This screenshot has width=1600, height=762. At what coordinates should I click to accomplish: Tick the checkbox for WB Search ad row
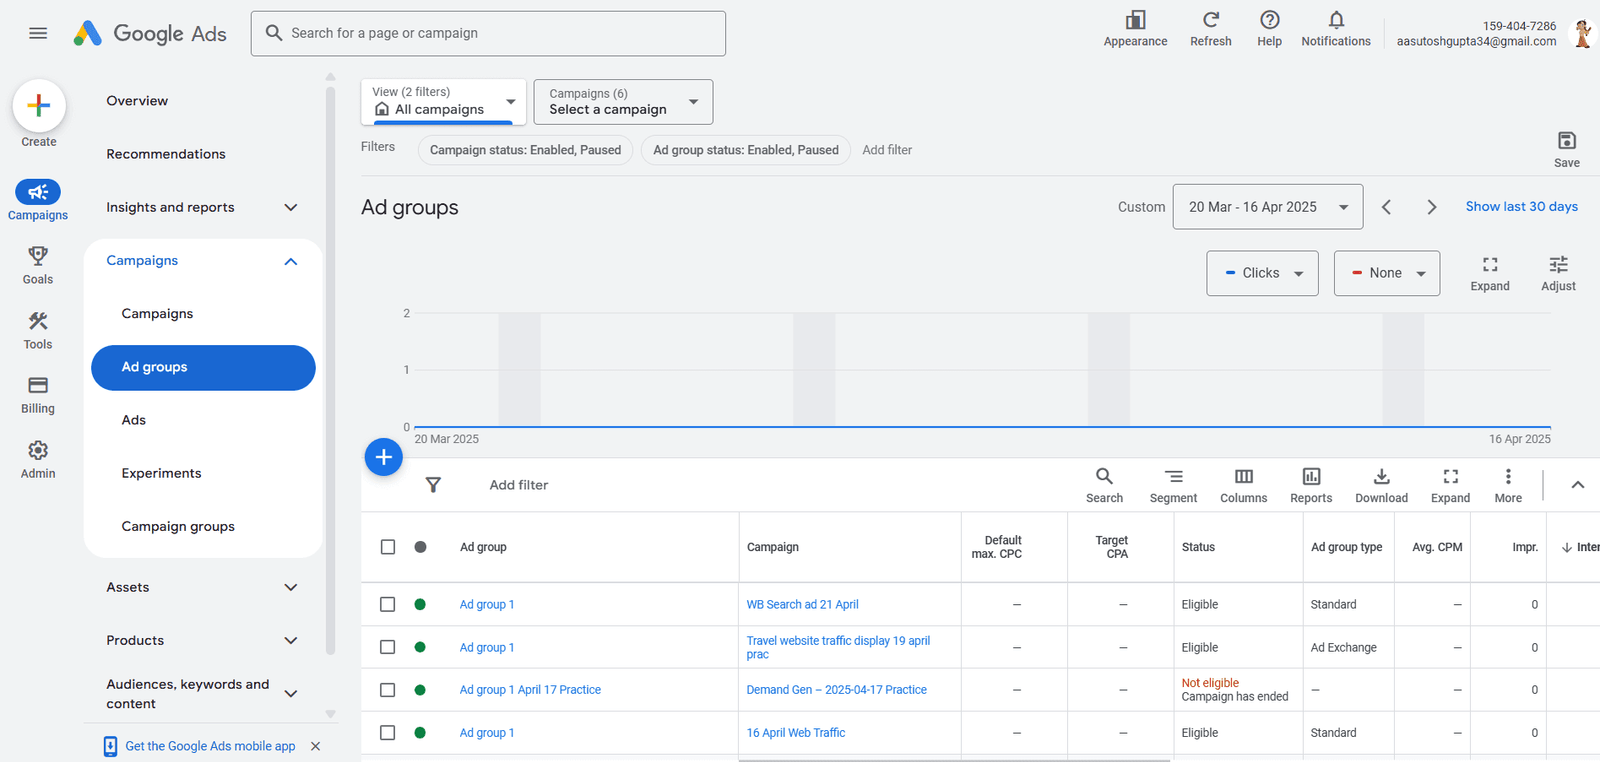pos(388,604)
